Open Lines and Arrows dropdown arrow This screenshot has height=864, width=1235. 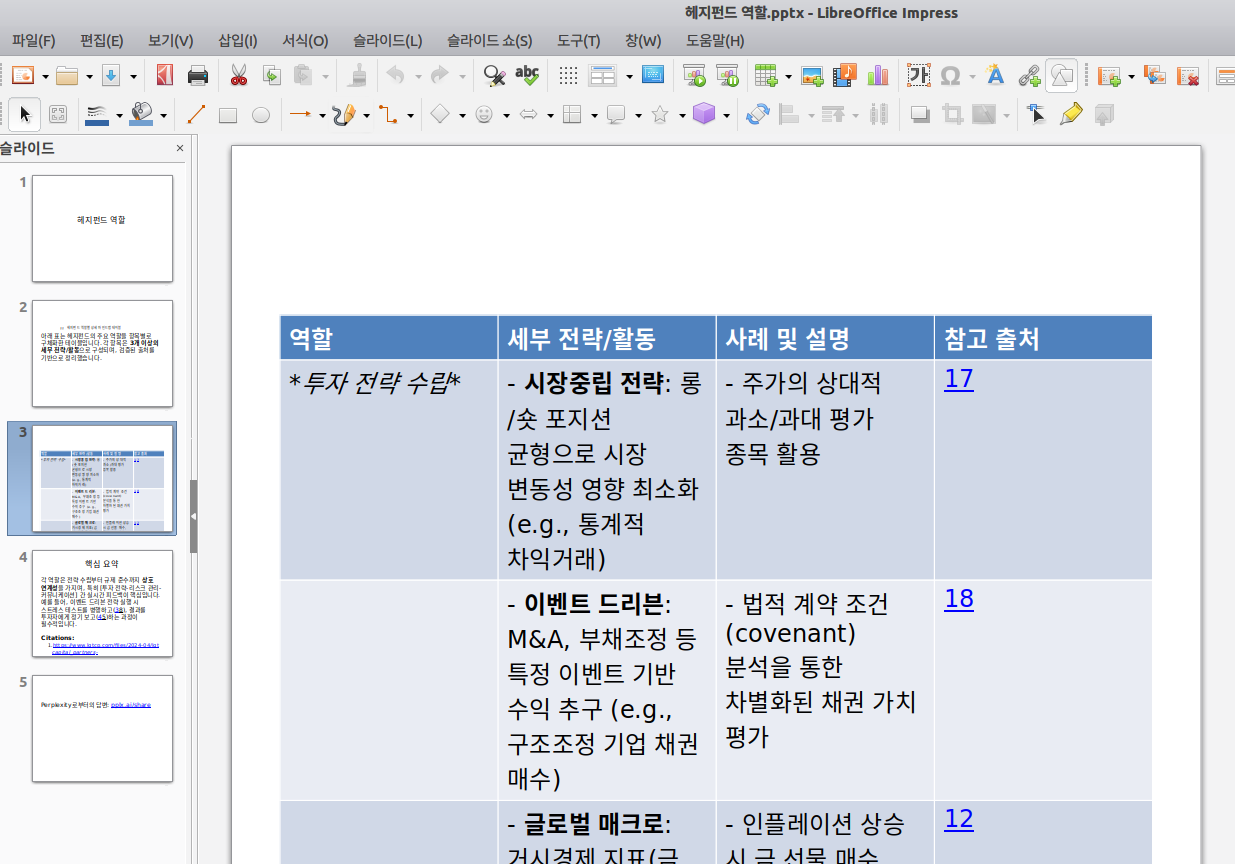tap(322, 116)
